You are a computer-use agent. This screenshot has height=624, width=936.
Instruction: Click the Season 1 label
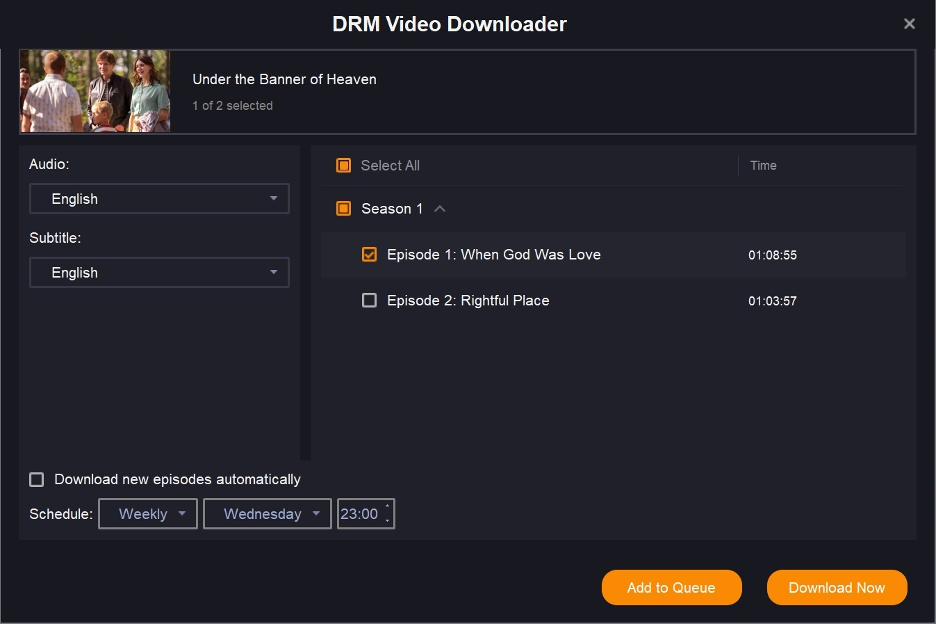(392, 209)
